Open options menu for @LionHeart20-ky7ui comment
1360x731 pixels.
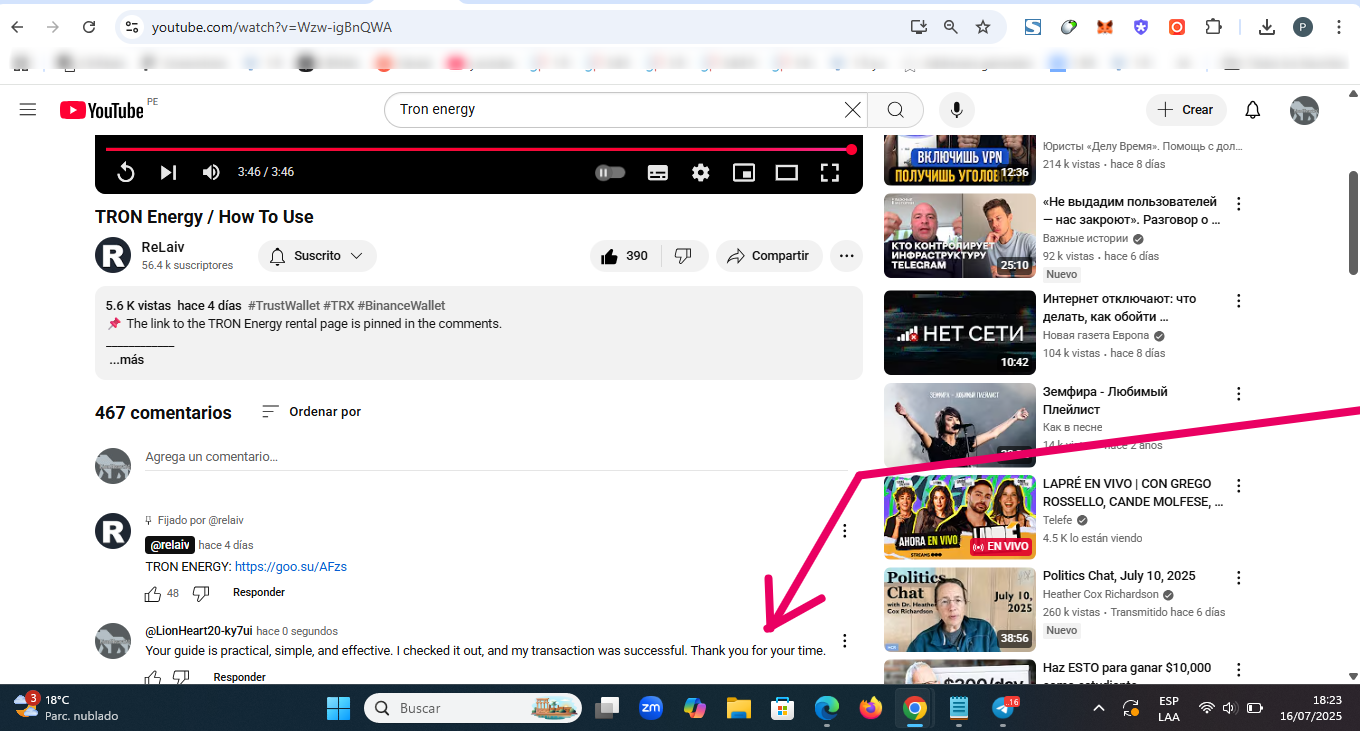pyautogui.click(x=845, y=641)
